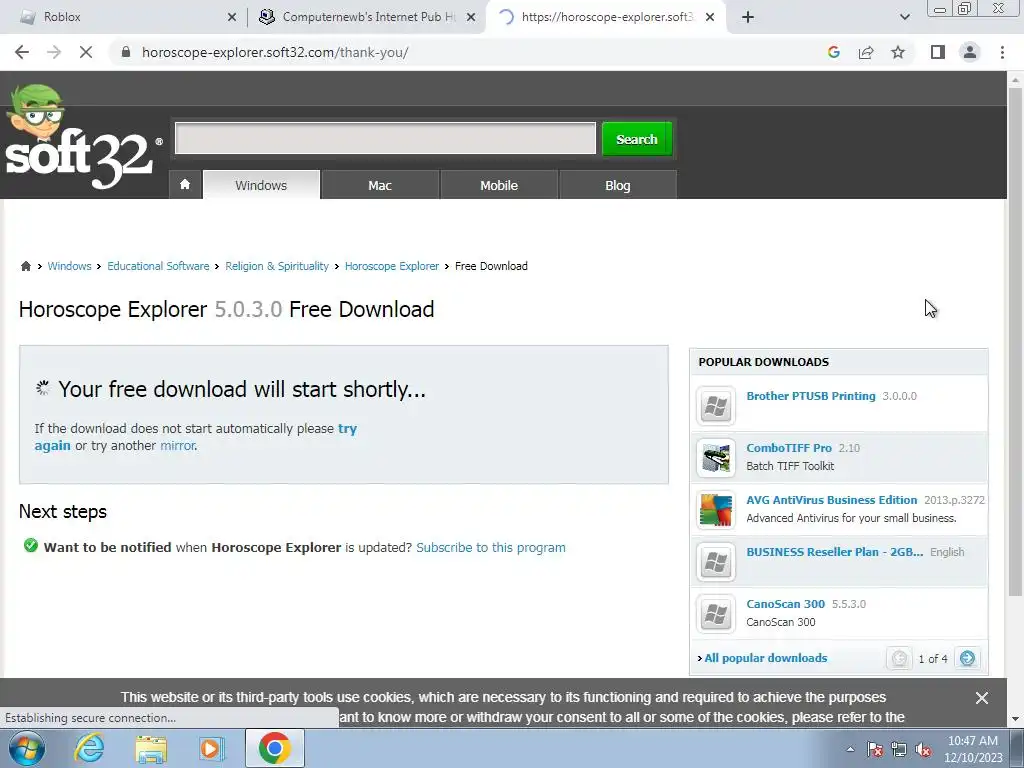Click Windows breadcrumb link
1024x768 pixels.
tap(69, 266)
